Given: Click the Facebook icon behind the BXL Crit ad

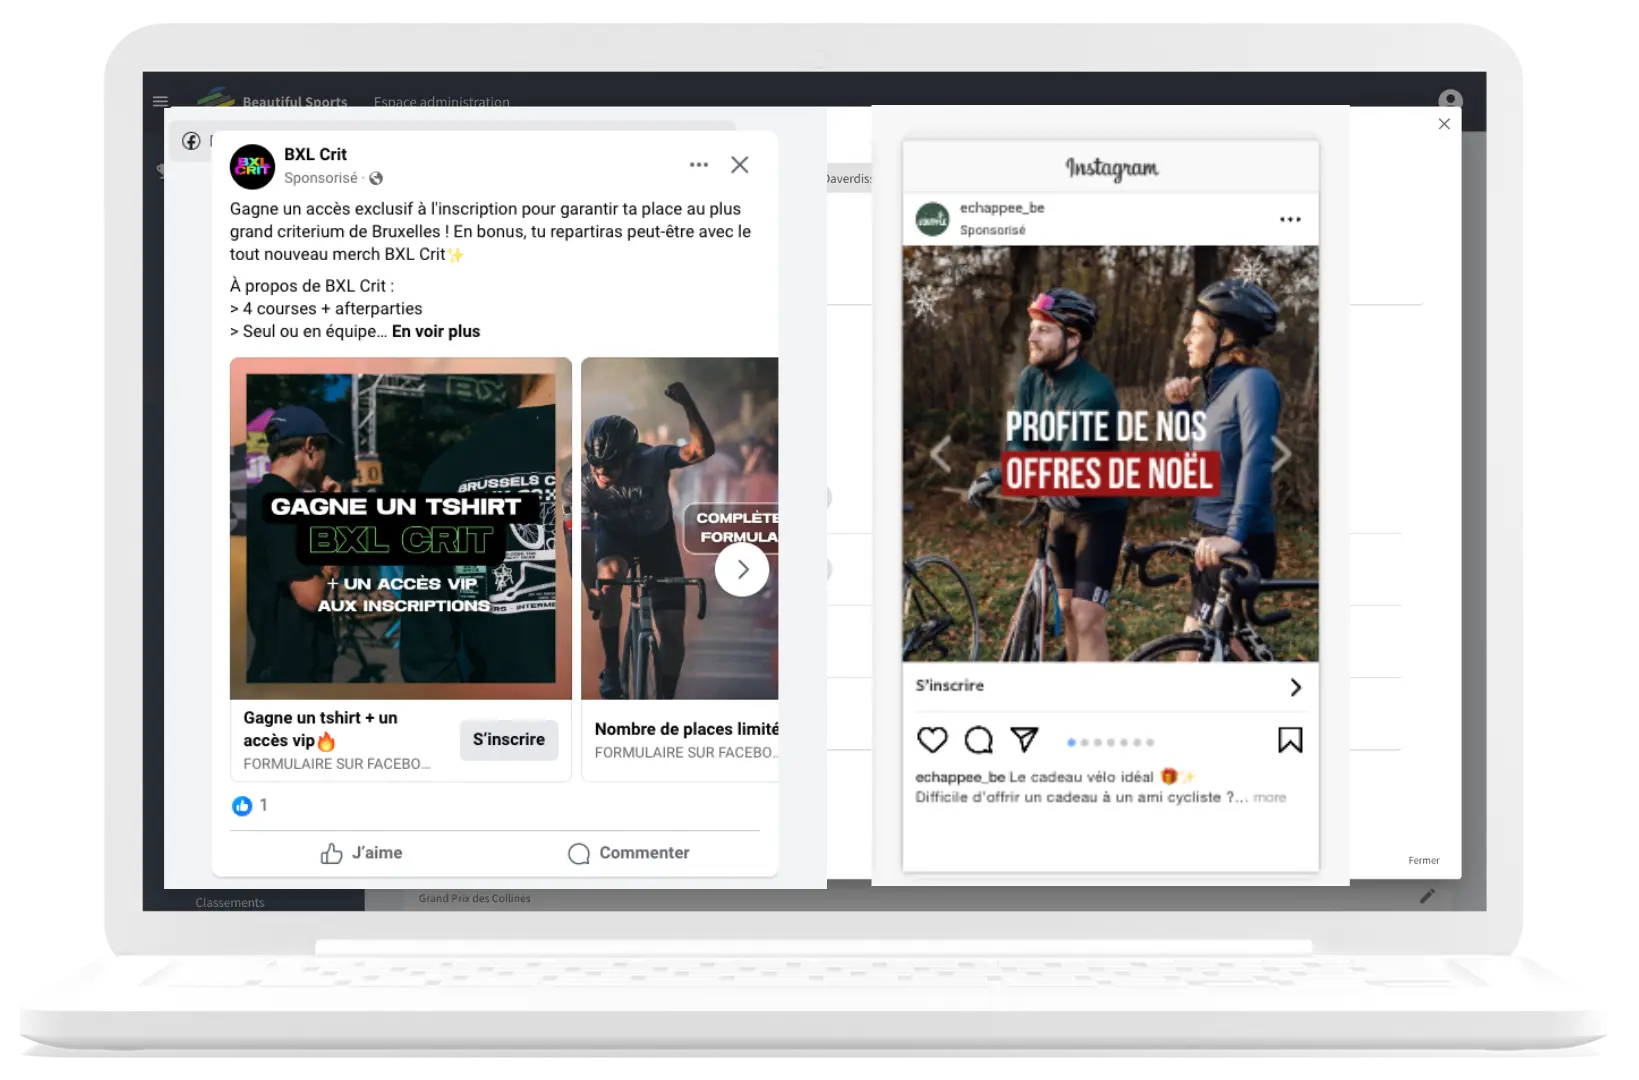Looking at the screenshot, I should click(x=191, y=141).
